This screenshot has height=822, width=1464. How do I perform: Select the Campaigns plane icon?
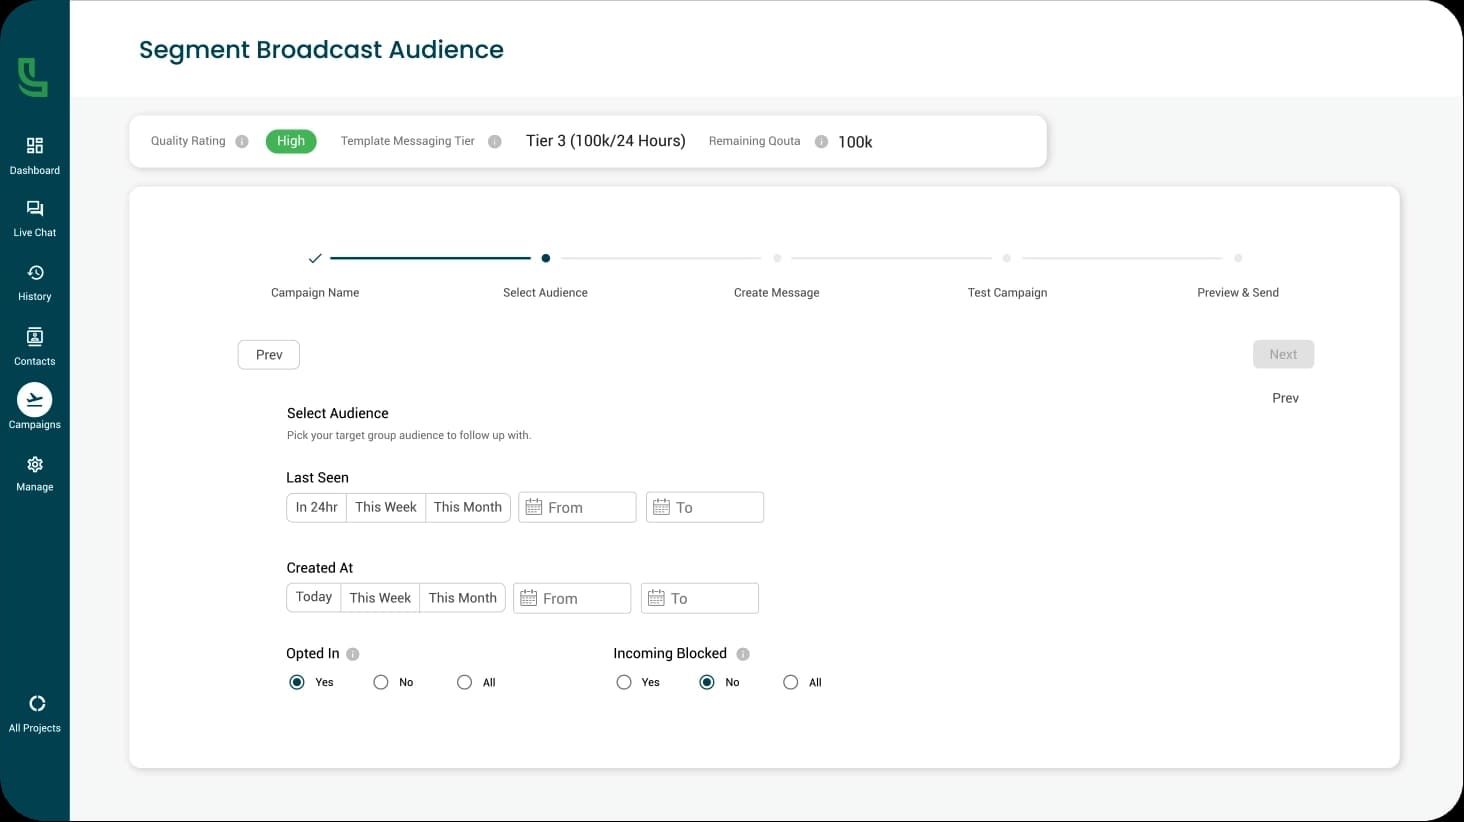pos(35,400)
